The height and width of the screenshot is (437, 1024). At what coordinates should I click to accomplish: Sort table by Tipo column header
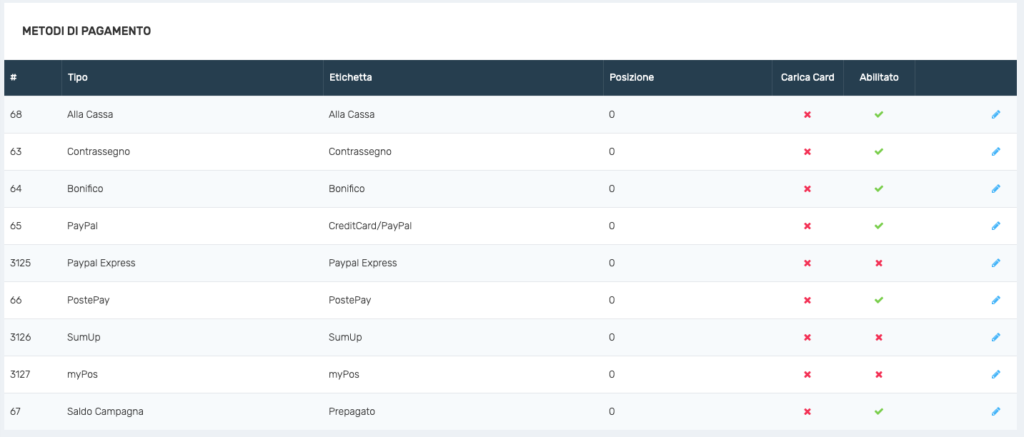click(x=77, y=77)
